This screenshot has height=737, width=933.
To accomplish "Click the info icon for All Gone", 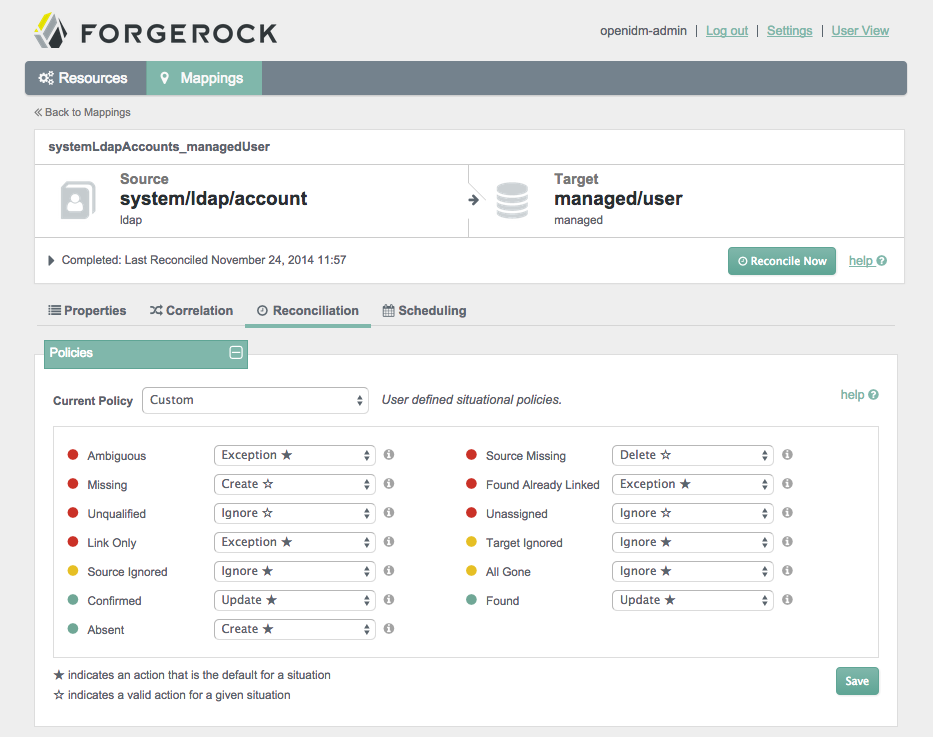I will 787,571.
